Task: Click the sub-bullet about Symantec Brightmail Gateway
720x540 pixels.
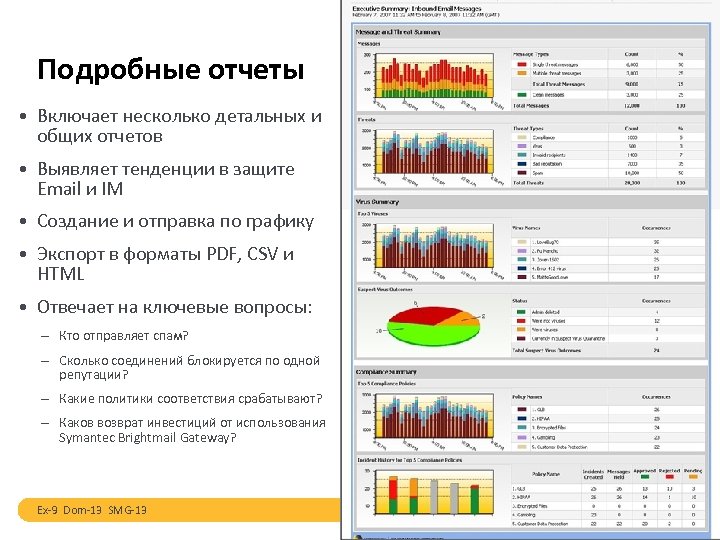Action: click(x=192, y=430)
